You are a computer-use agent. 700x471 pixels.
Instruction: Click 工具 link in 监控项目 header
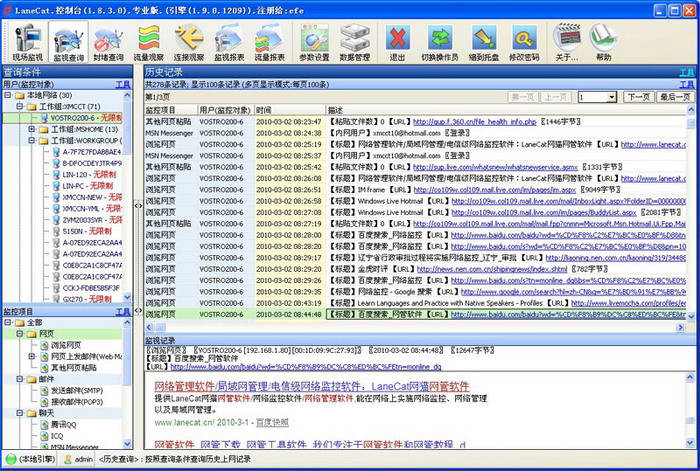coord(123,311)
